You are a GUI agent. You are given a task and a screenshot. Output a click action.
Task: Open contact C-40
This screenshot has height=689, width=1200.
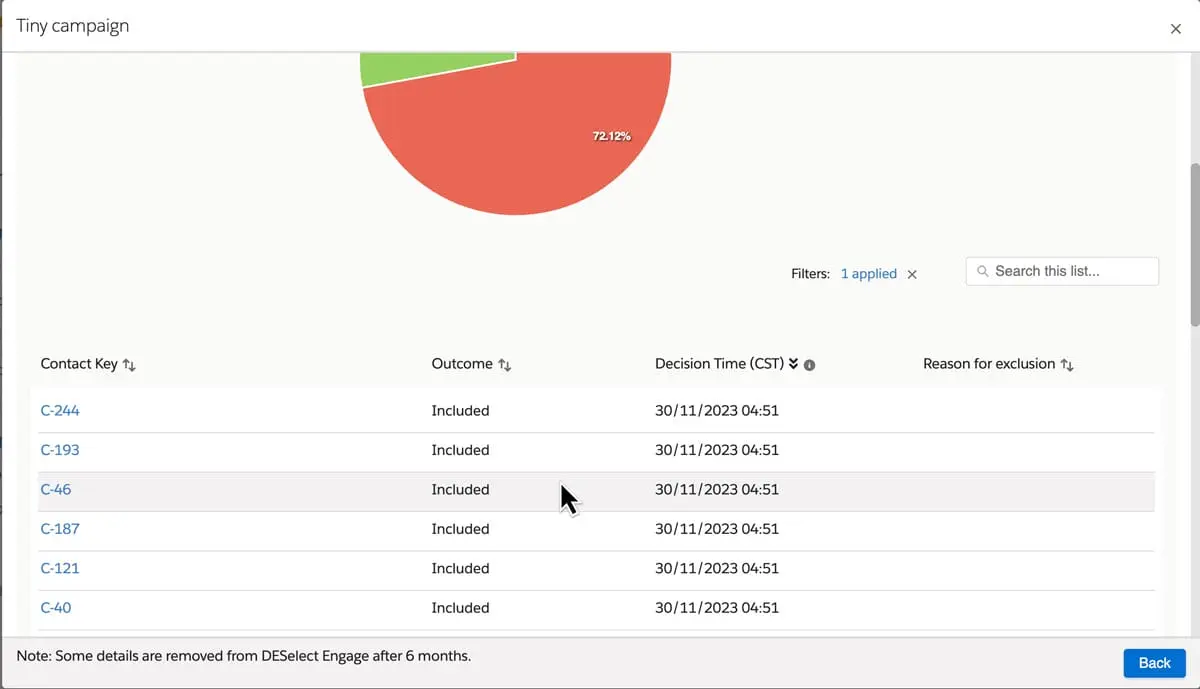(x=56, y=608)
